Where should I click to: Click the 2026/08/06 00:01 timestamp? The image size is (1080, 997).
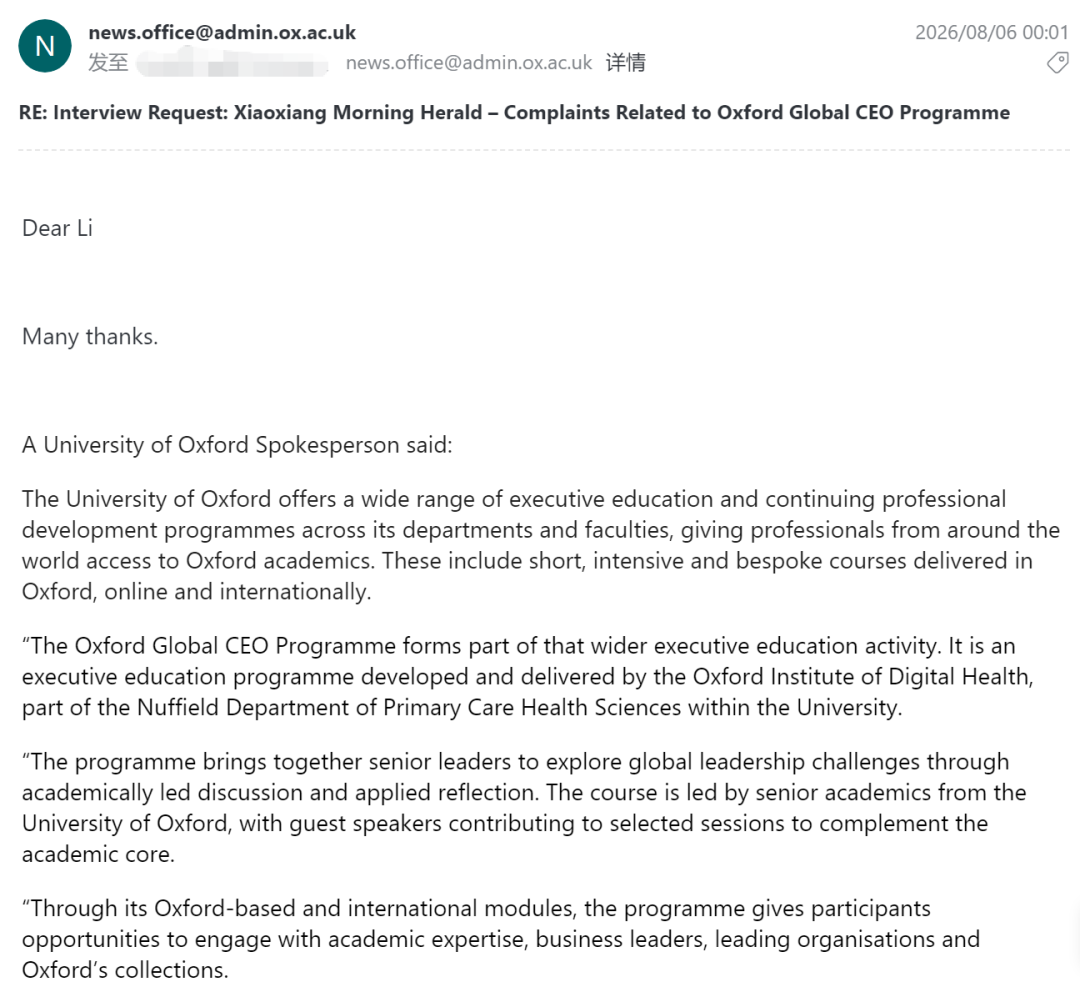pos(991,32)
